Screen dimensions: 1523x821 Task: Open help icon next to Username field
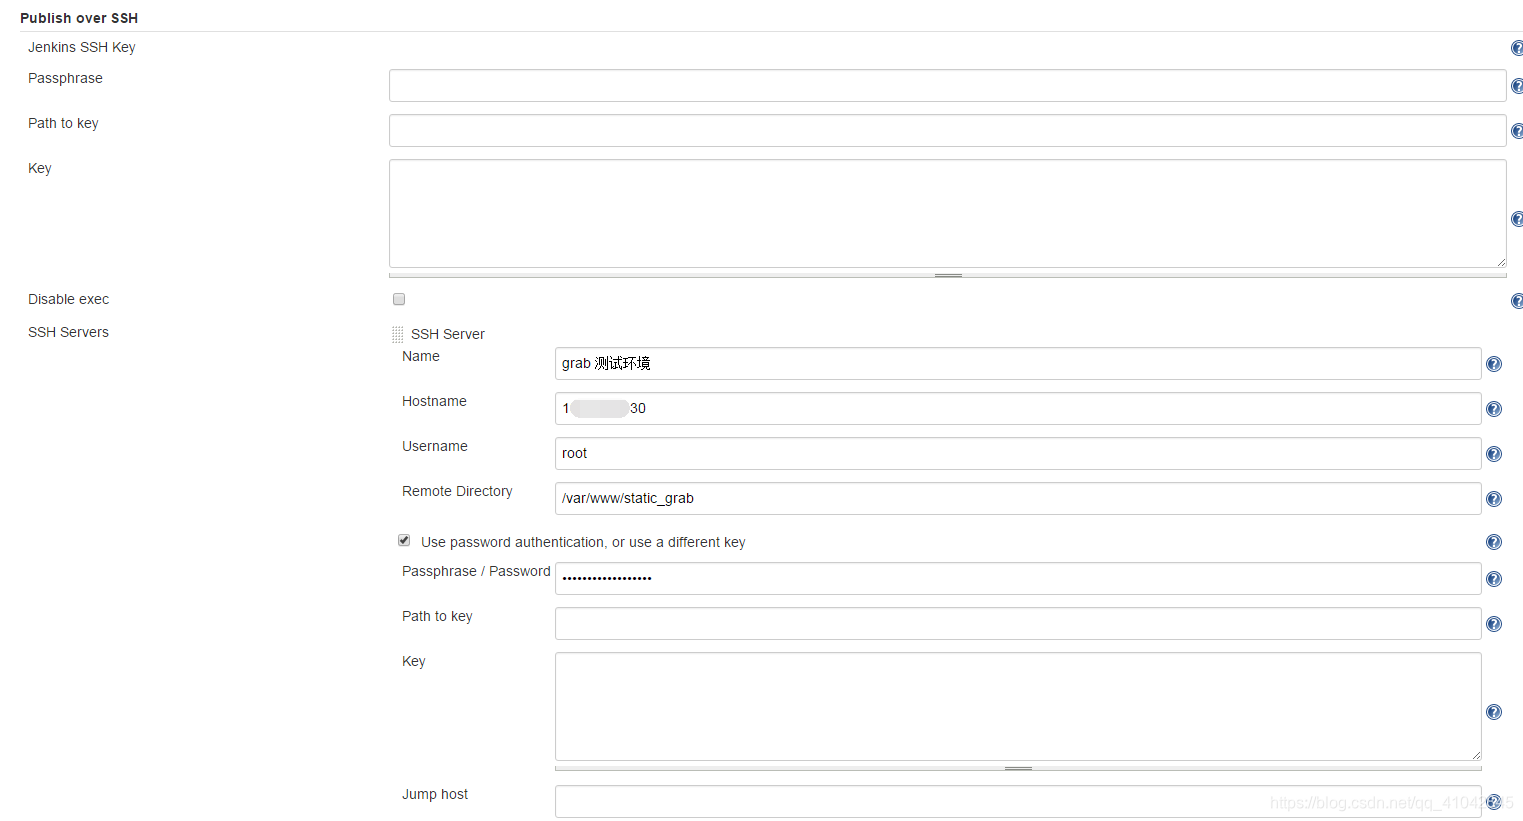1494,454
